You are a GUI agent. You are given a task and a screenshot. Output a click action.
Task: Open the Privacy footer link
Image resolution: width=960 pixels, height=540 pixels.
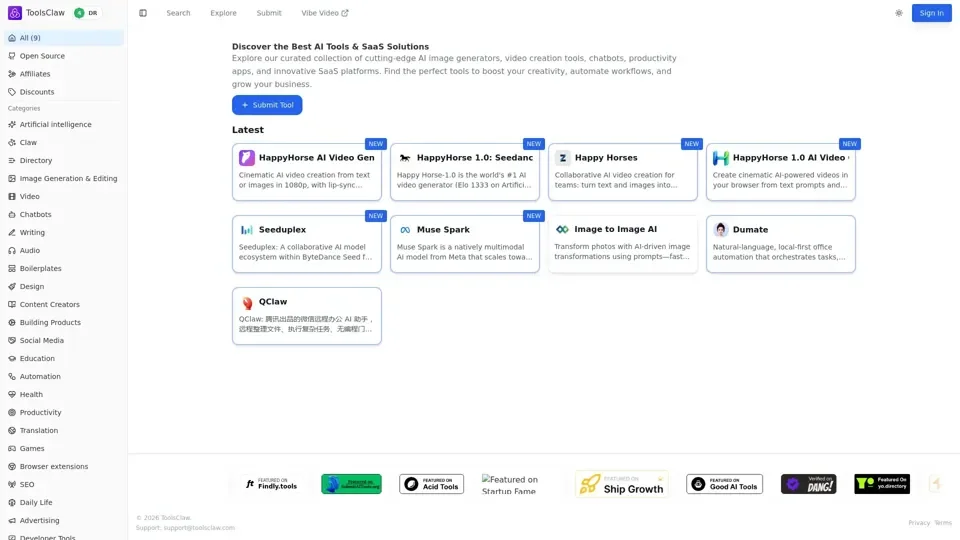coord(918,523)
